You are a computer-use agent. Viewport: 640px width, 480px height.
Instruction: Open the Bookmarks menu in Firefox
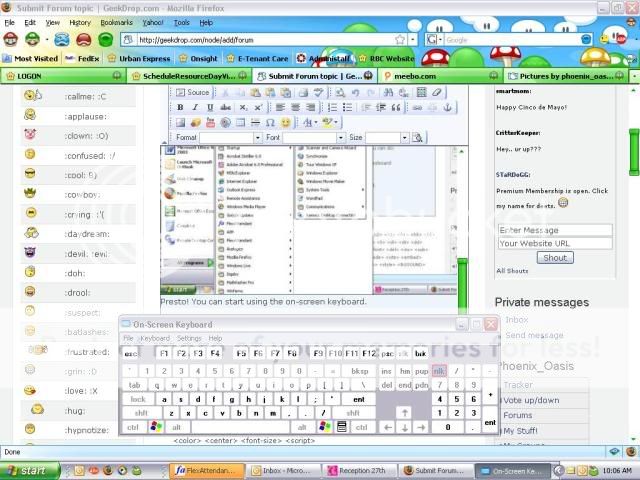point(116,21)
